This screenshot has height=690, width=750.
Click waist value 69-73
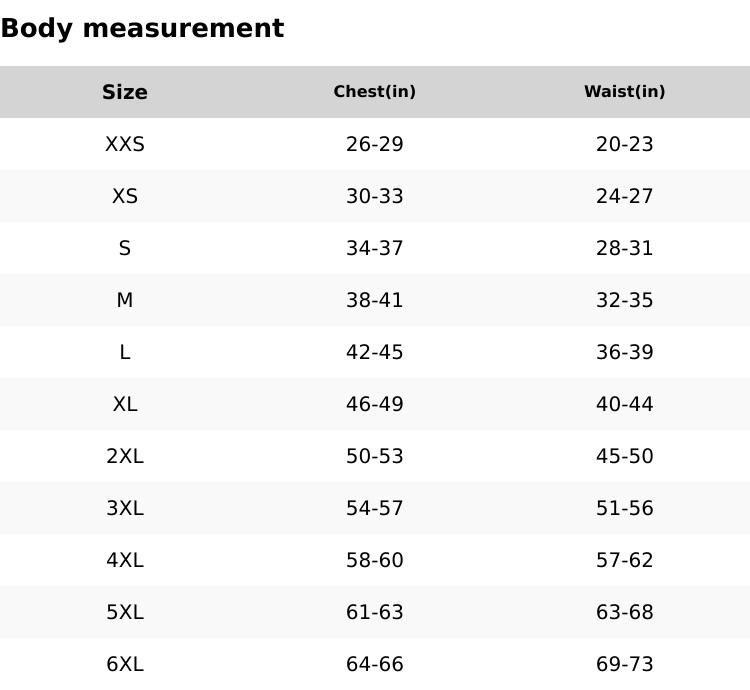(x=625, y=664)
